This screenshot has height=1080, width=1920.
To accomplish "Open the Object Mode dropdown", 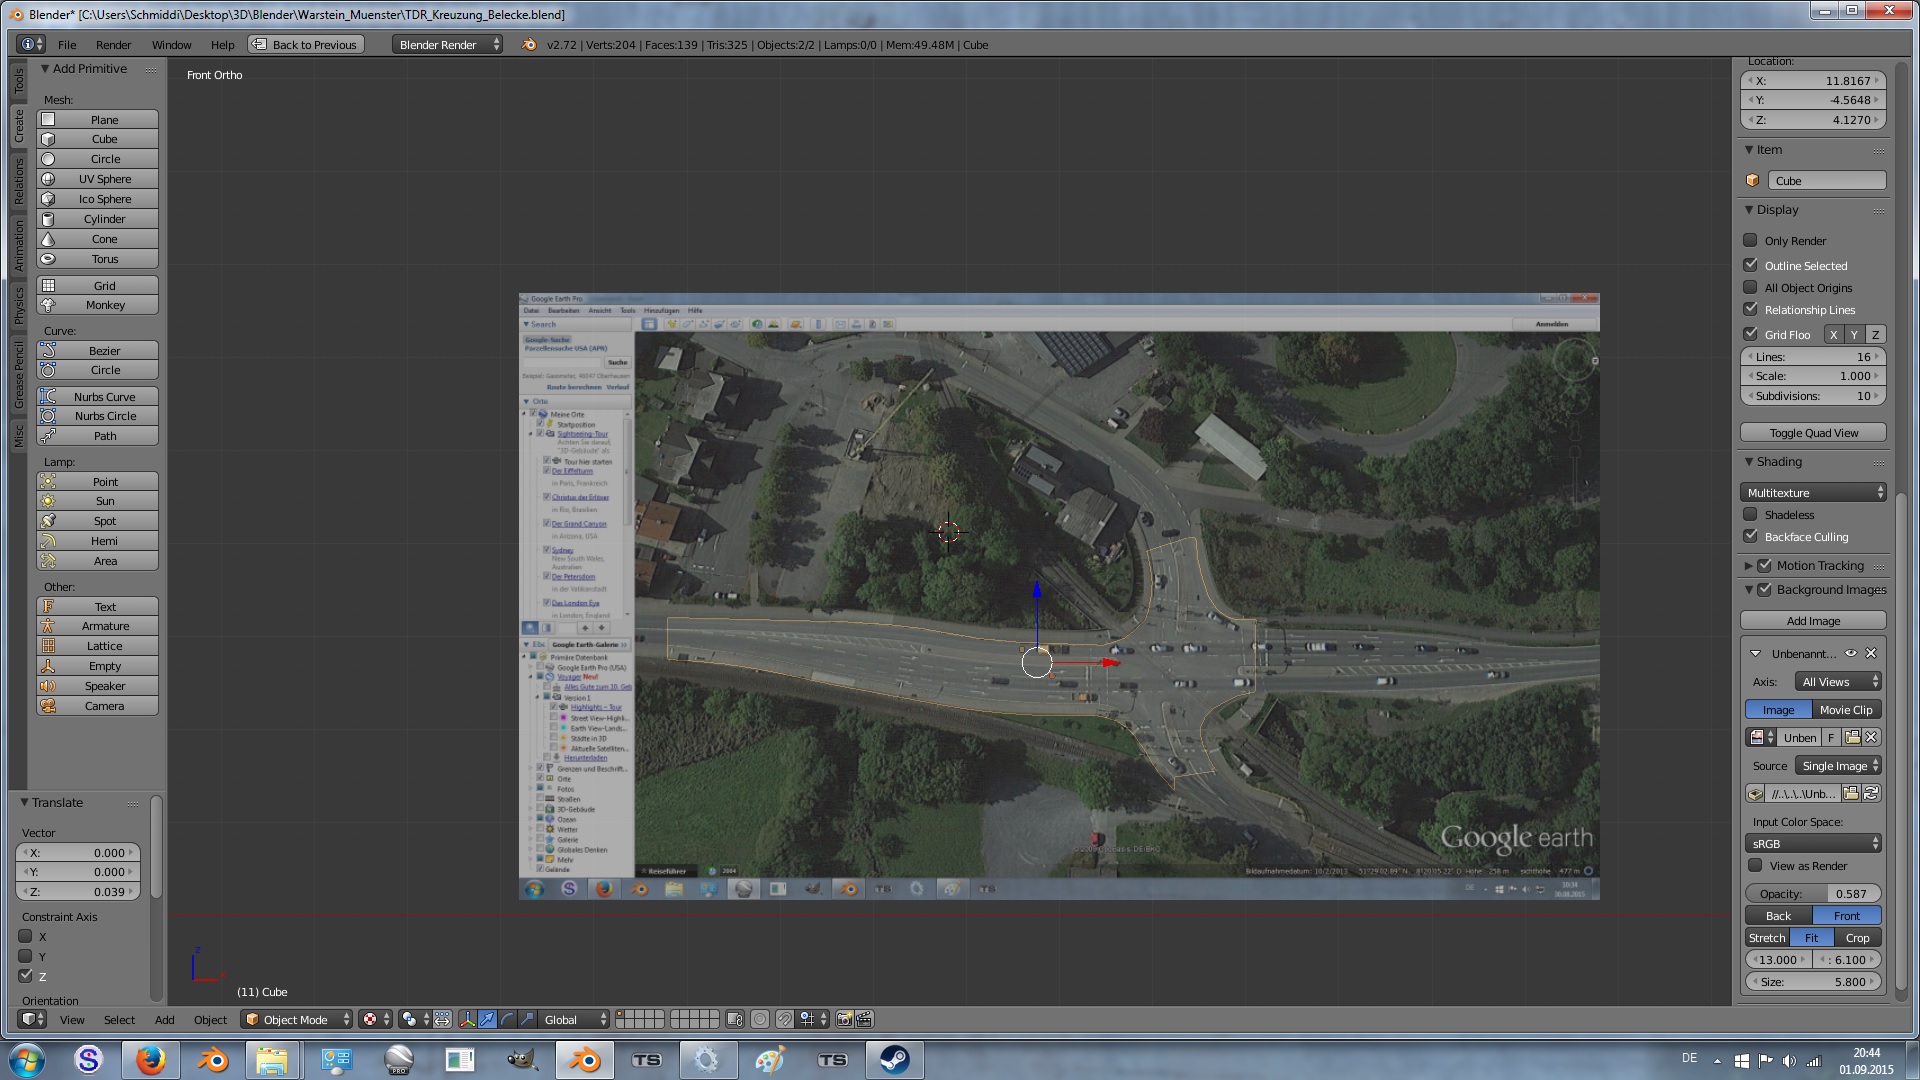I will coord(297,1019).
